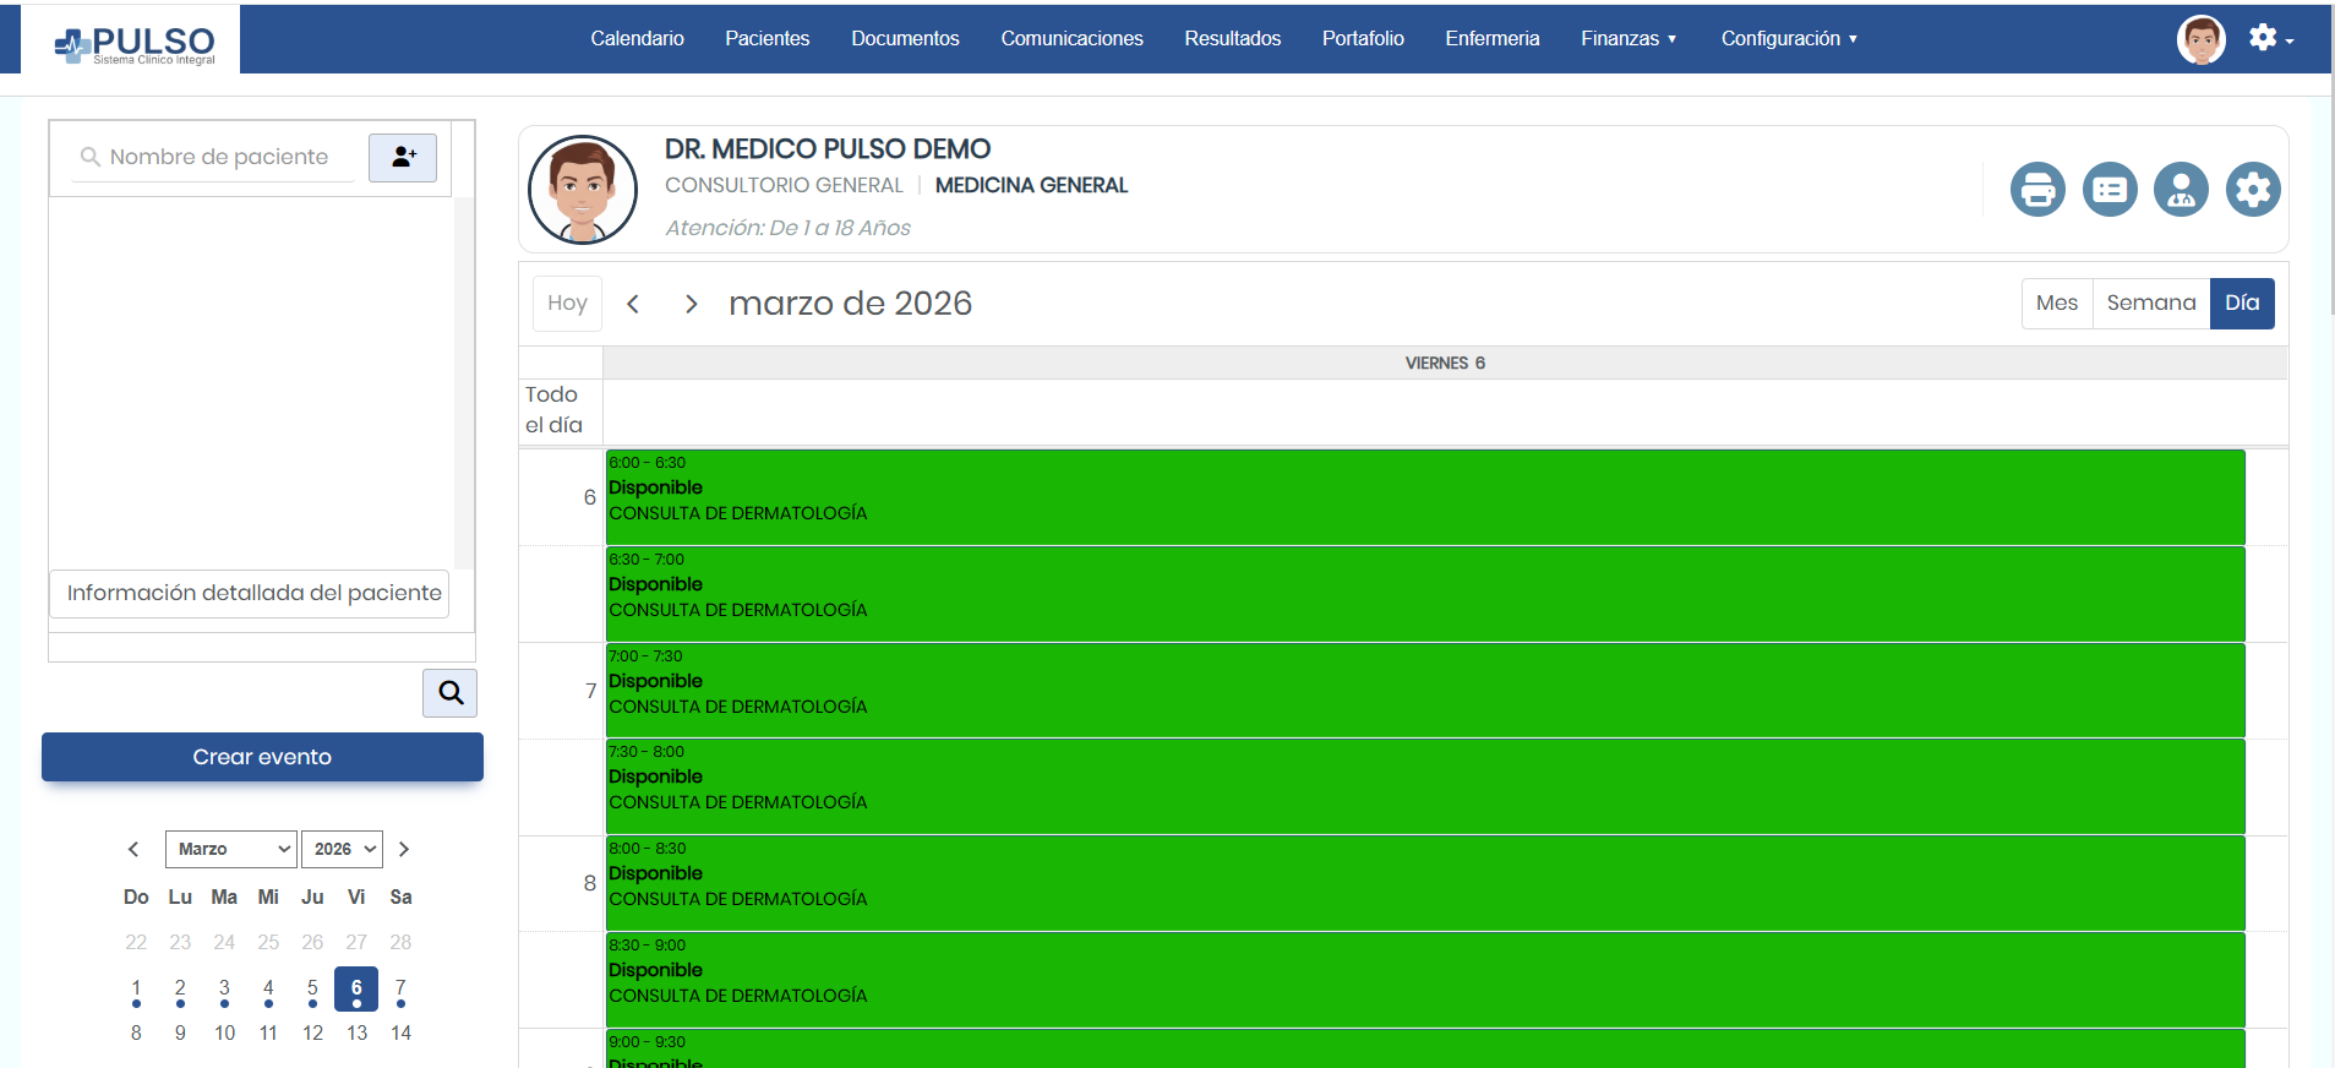The image size is (2335, 1068).
Task: Open the Enfermeria menu item
Action: [1491, 39]
